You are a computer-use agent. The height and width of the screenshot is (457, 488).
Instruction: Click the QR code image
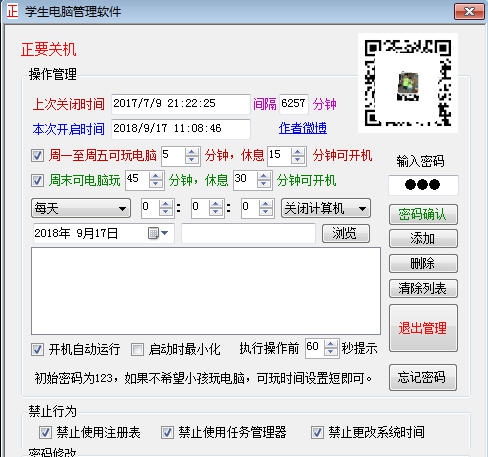(x=408, y=83)
